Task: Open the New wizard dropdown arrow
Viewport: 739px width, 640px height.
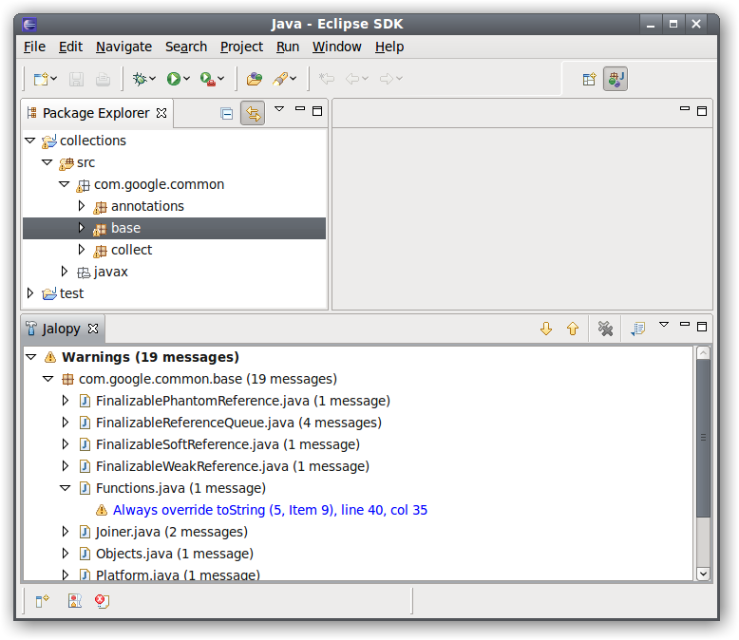Action: pos(54,79)
